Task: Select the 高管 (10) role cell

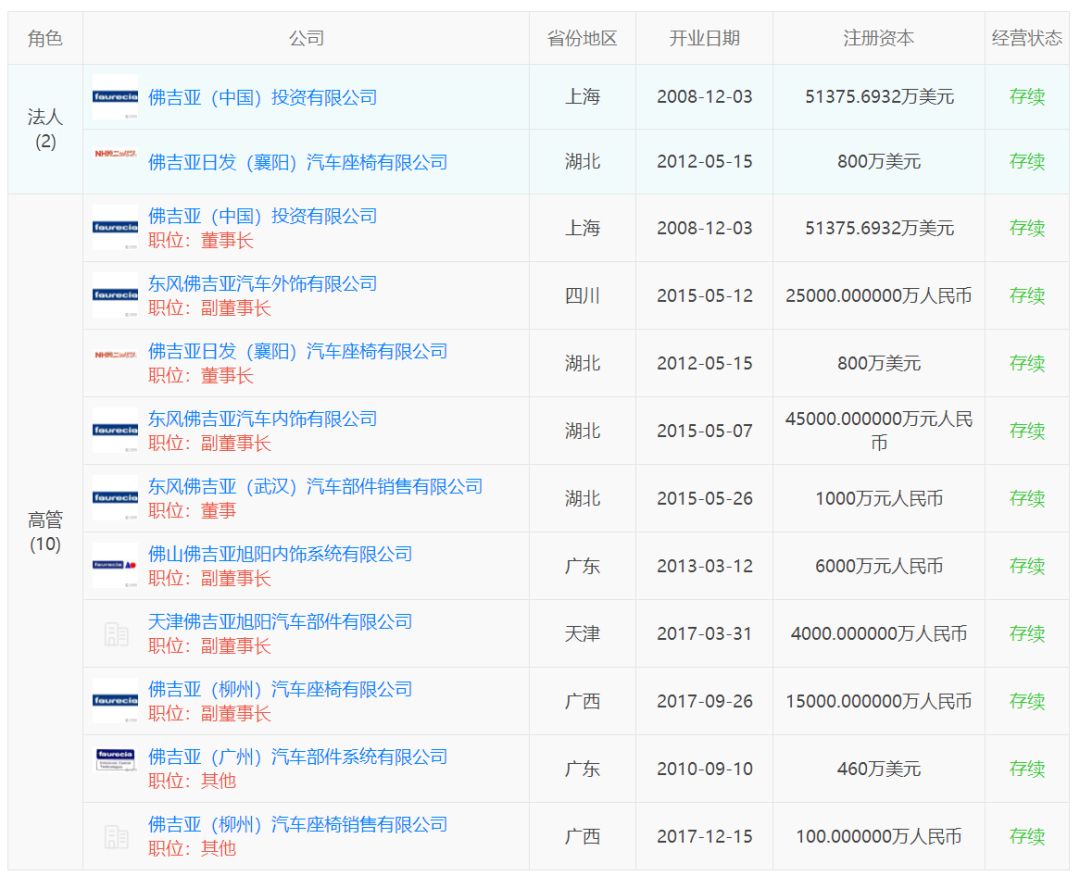Action: pos(45,532)
